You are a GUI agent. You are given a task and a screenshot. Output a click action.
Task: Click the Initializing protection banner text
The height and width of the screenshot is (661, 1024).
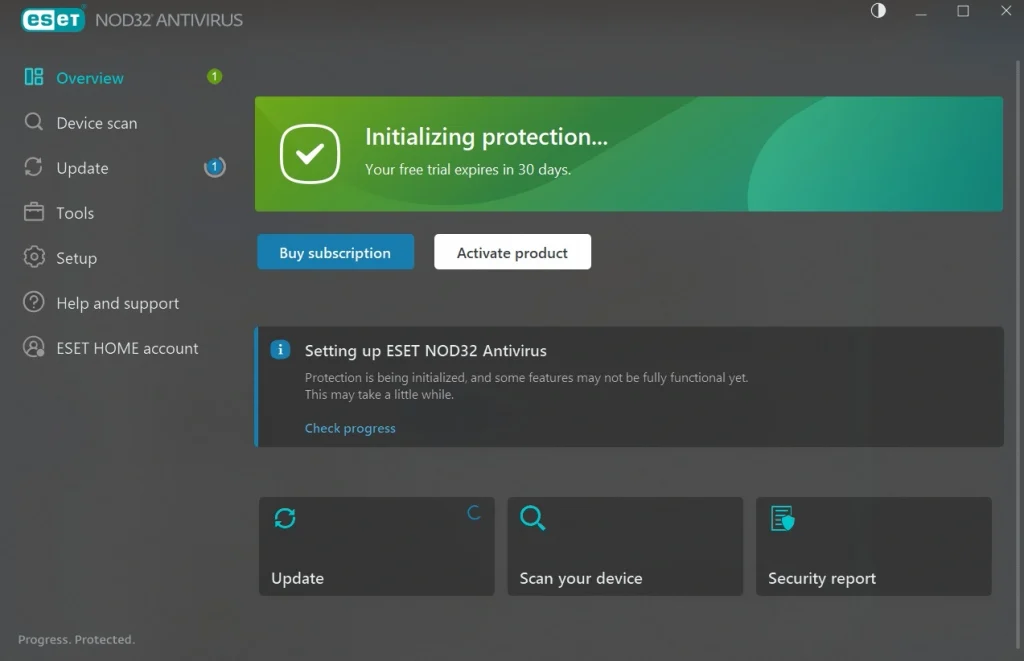487,137
